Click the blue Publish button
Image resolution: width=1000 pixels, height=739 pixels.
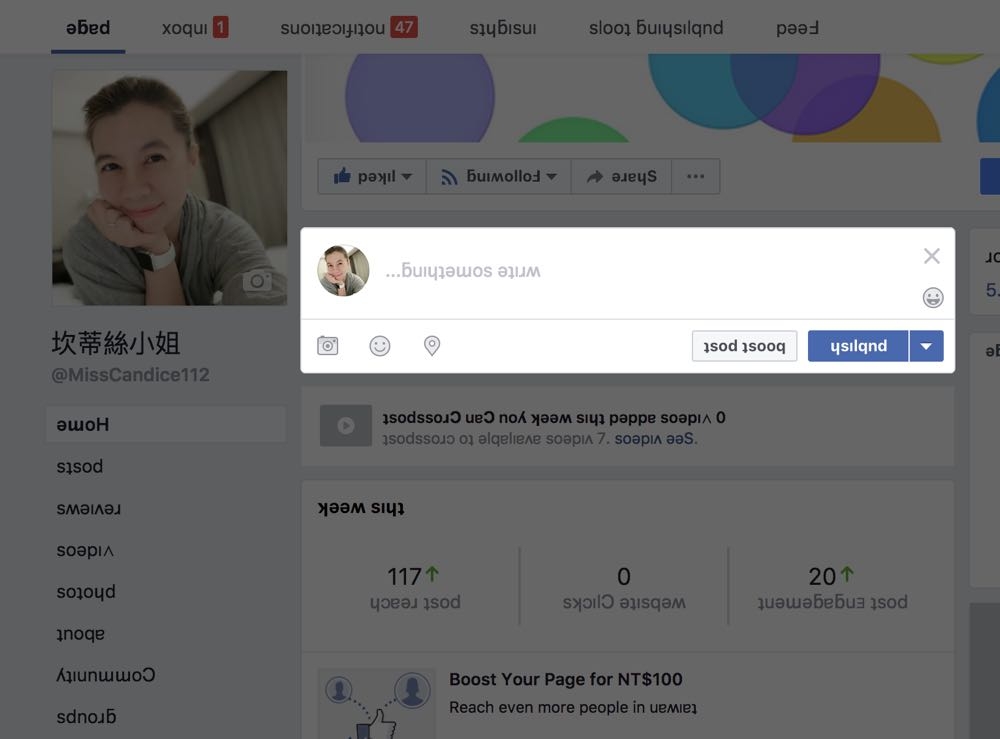tap(858, 346)
